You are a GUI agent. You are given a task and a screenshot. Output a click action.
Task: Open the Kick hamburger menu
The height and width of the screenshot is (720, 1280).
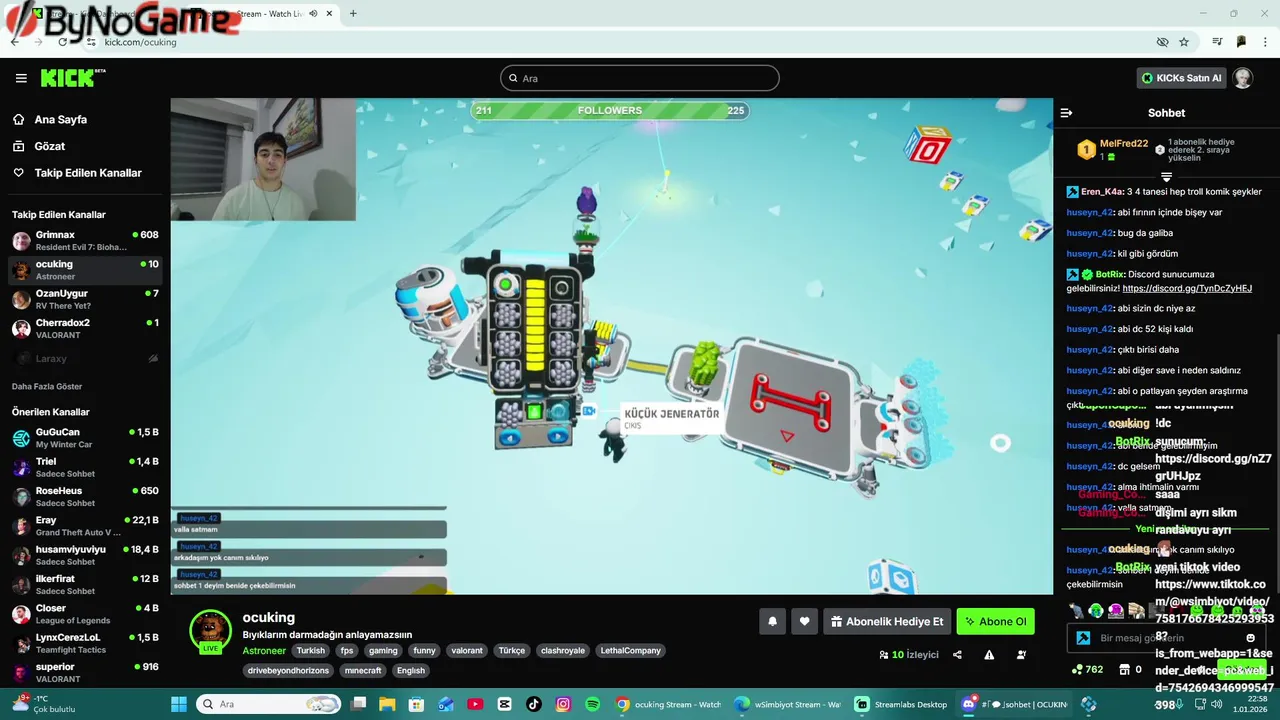(21, 78)
